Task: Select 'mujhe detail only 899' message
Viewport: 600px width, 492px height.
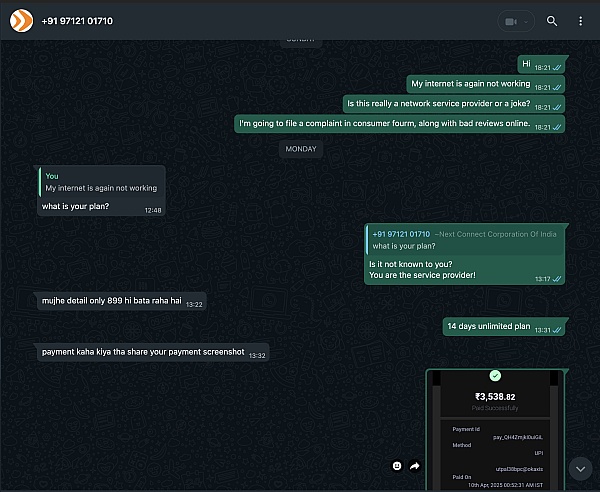Action: (x=122, y=301)
